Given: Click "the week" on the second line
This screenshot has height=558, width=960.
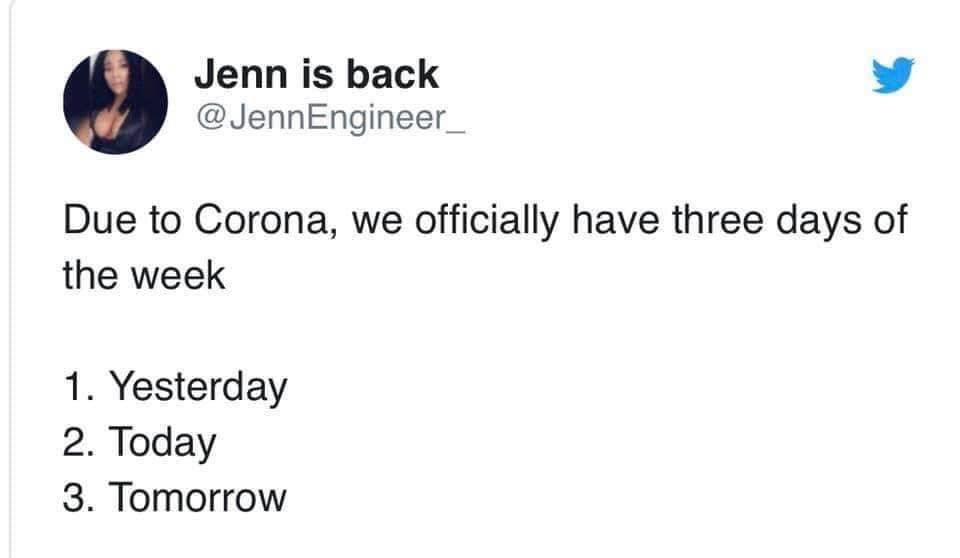Looking at the screenshot, I should (144, 275).
